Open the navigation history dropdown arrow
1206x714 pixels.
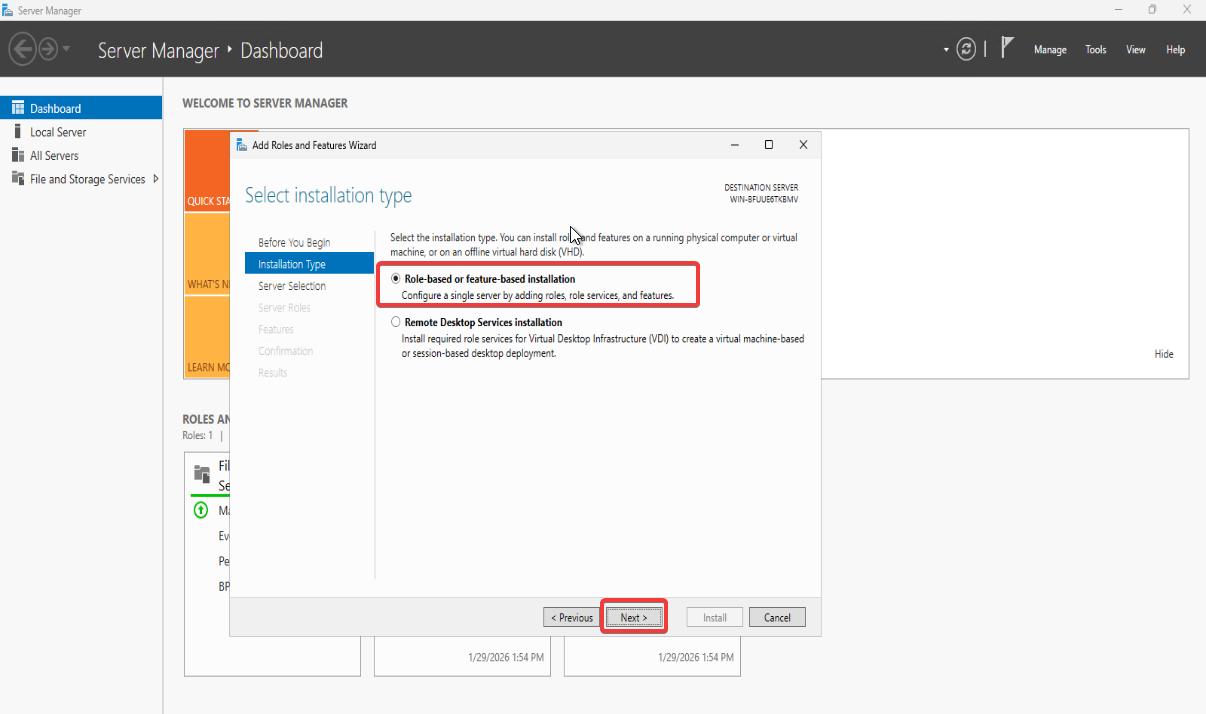(x=67, y=49)
